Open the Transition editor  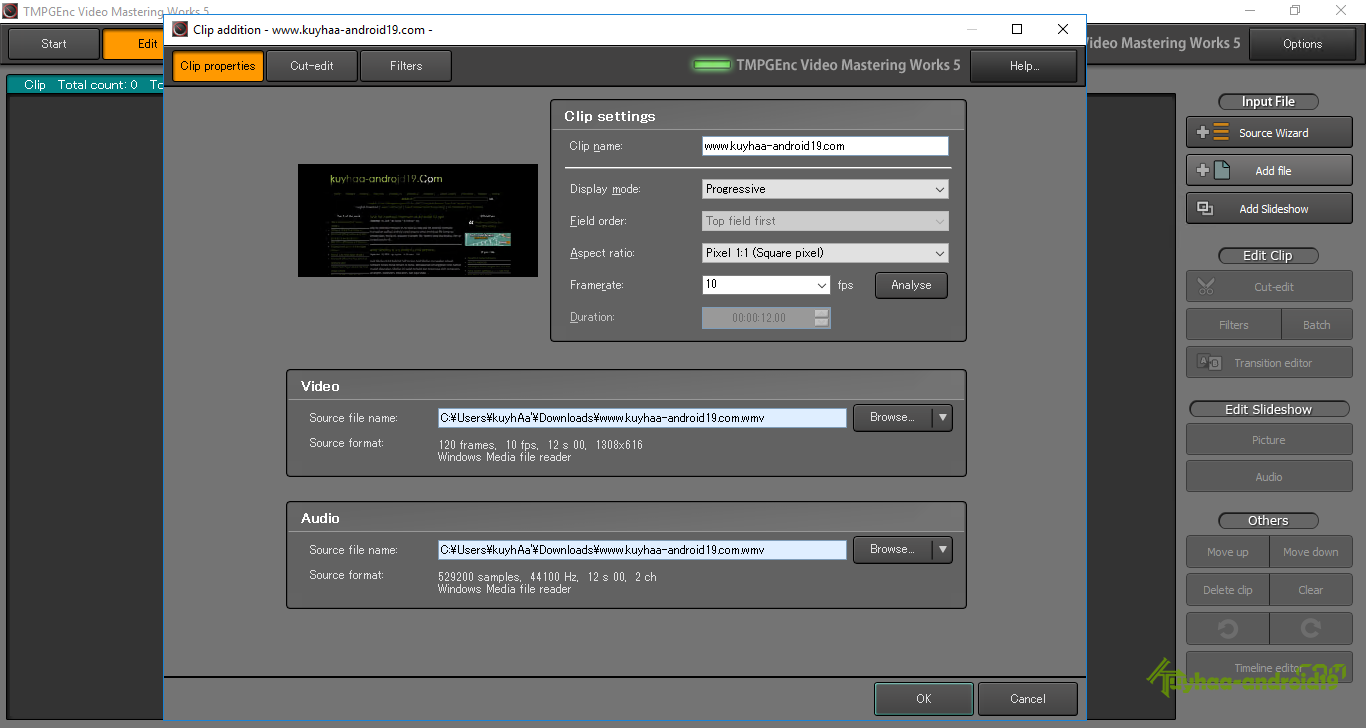[1269, 363]
